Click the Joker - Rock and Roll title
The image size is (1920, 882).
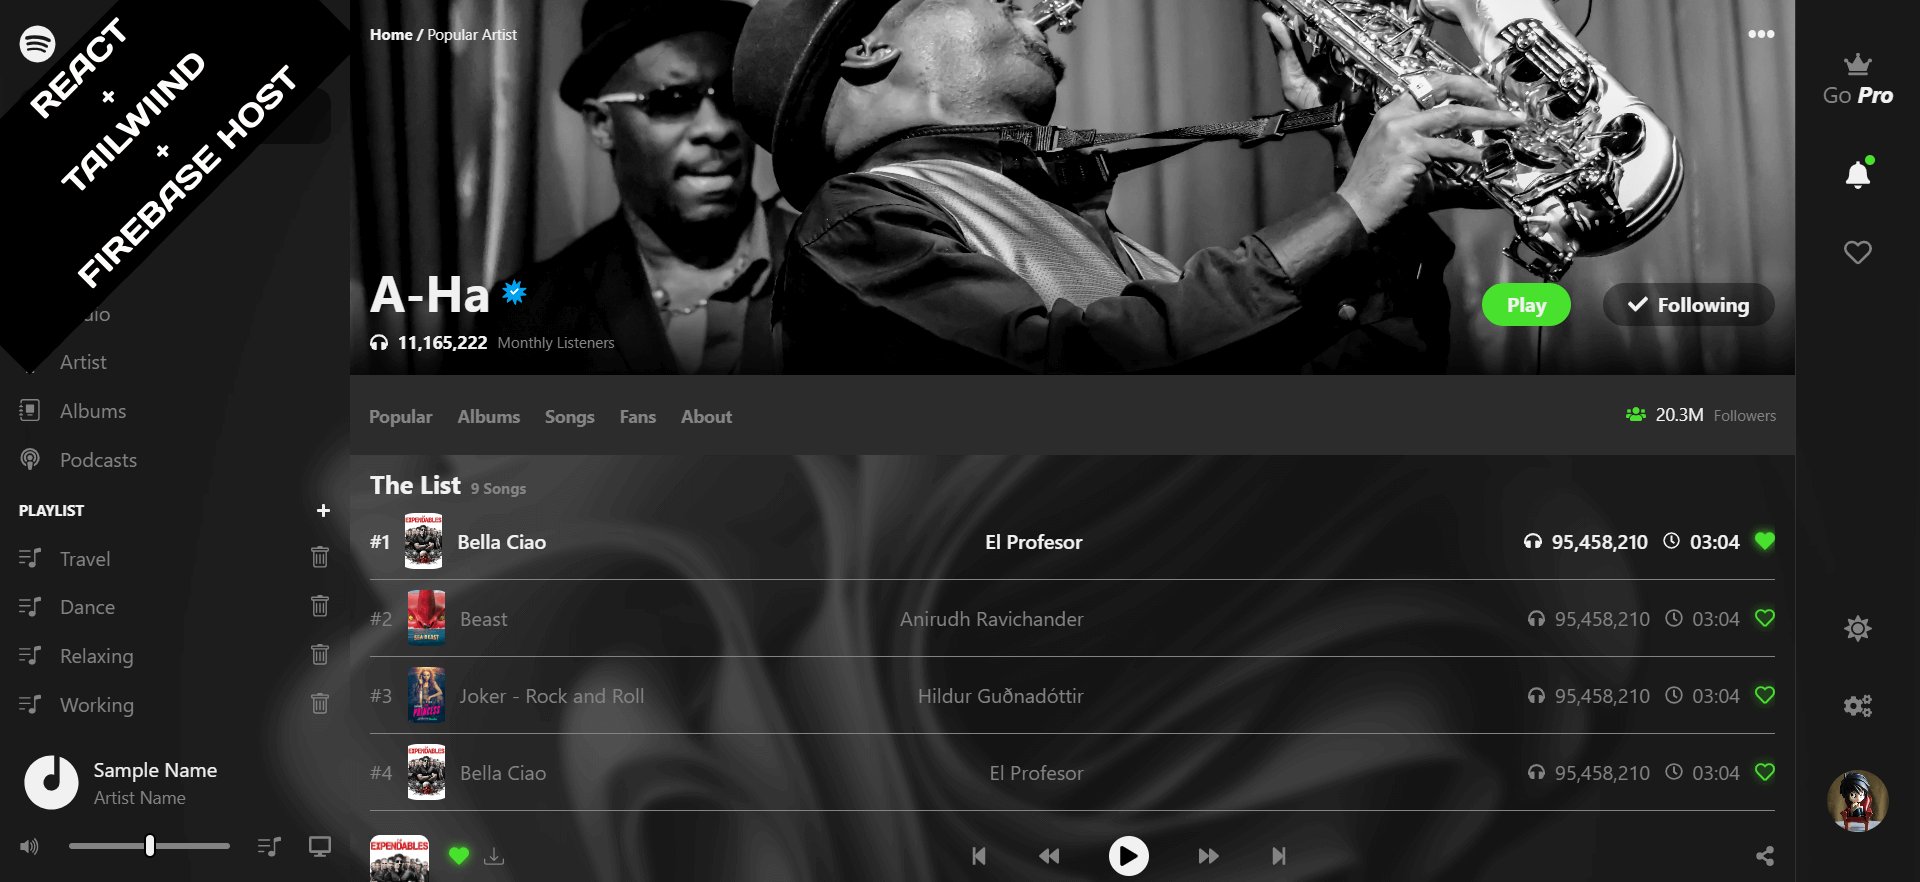click(x=552, y=696)
